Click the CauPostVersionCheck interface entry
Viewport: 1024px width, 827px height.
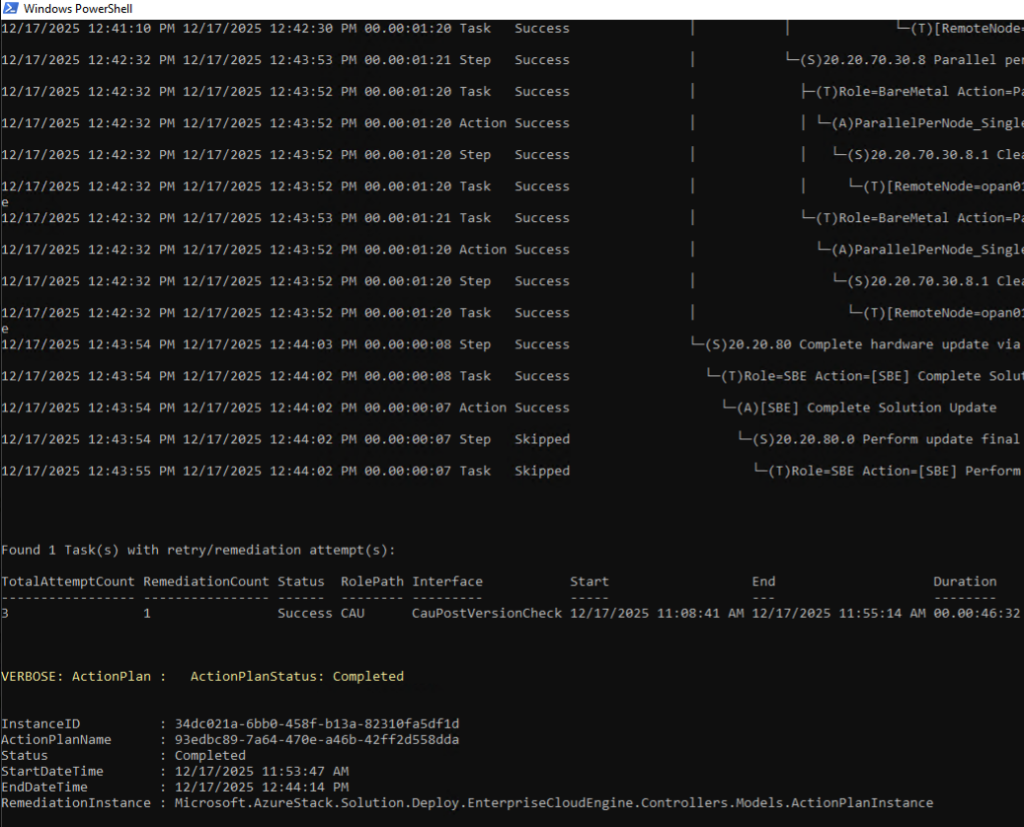(x=487, y=613)
